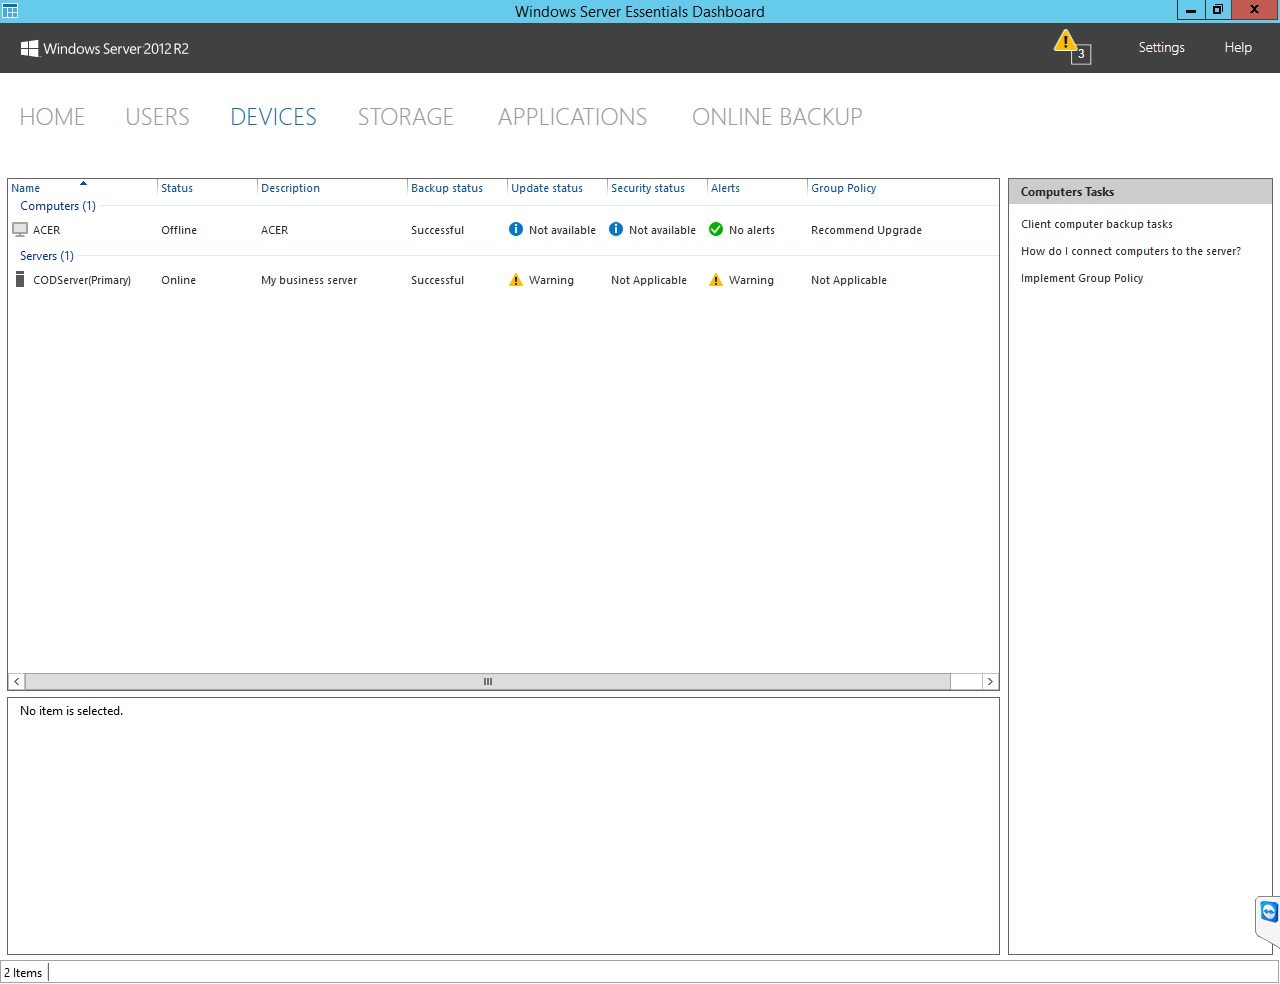Open the STORAGE tab

(x=406, y=117)
